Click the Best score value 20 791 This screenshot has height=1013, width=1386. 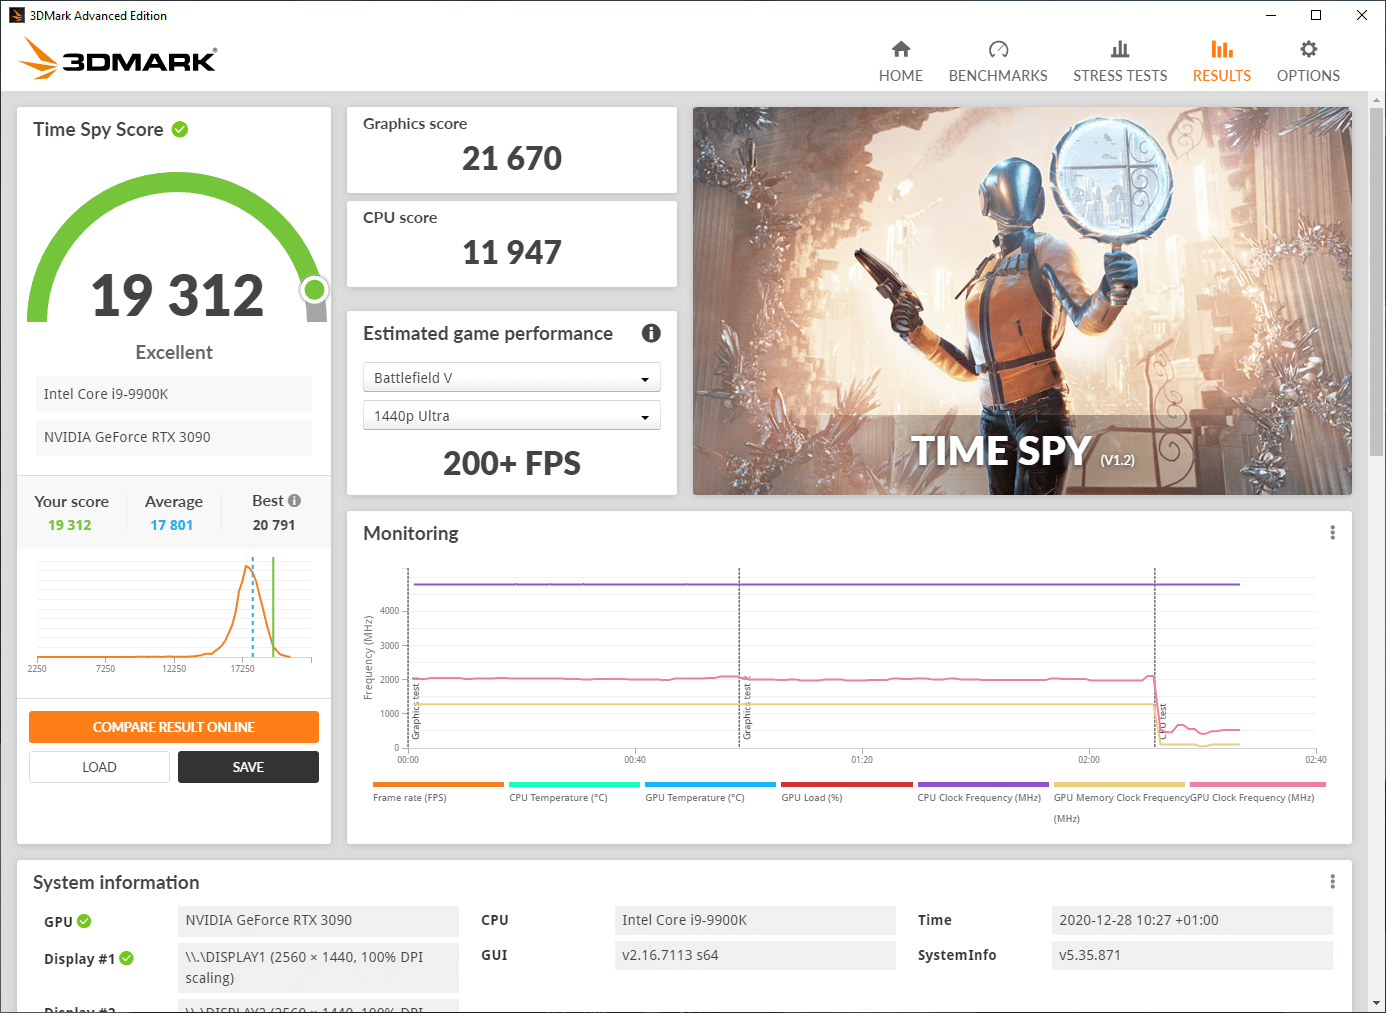274,525
